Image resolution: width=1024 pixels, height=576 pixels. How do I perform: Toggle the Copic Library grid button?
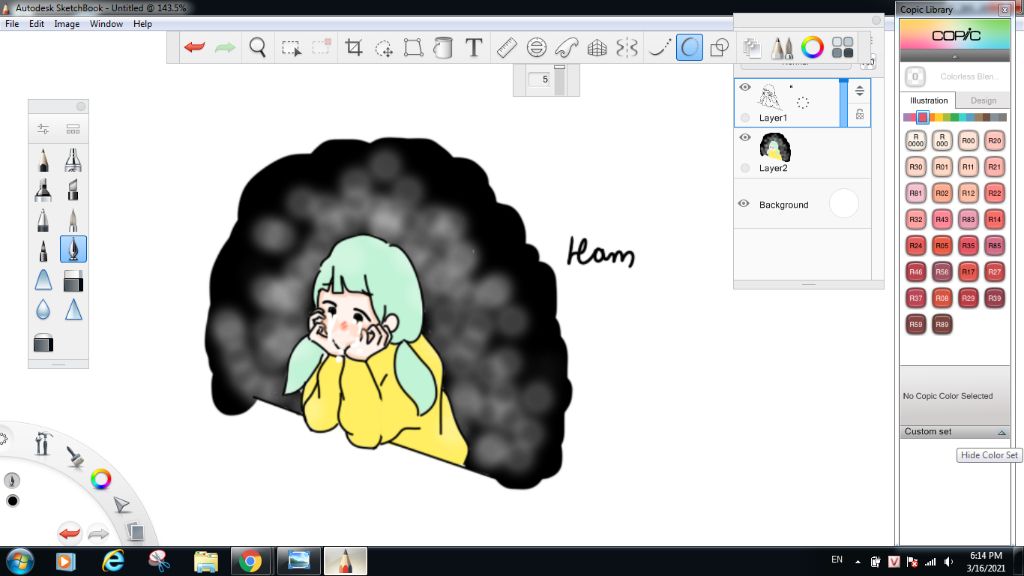(x=842, y=47)
